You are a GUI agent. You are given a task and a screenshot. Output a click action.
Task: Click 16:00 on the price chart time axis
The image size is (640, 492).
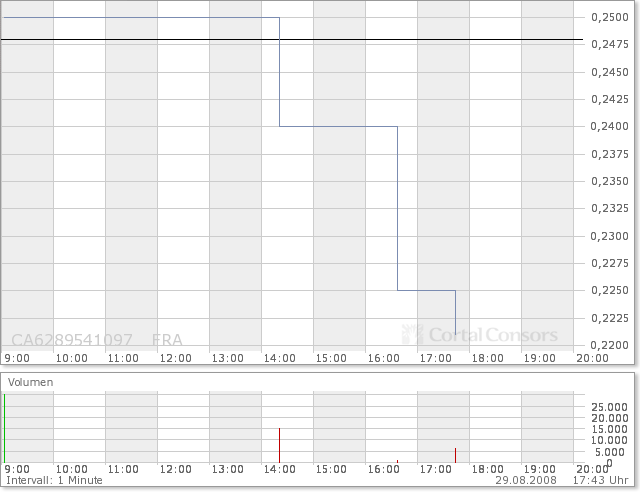coord(384,358)
